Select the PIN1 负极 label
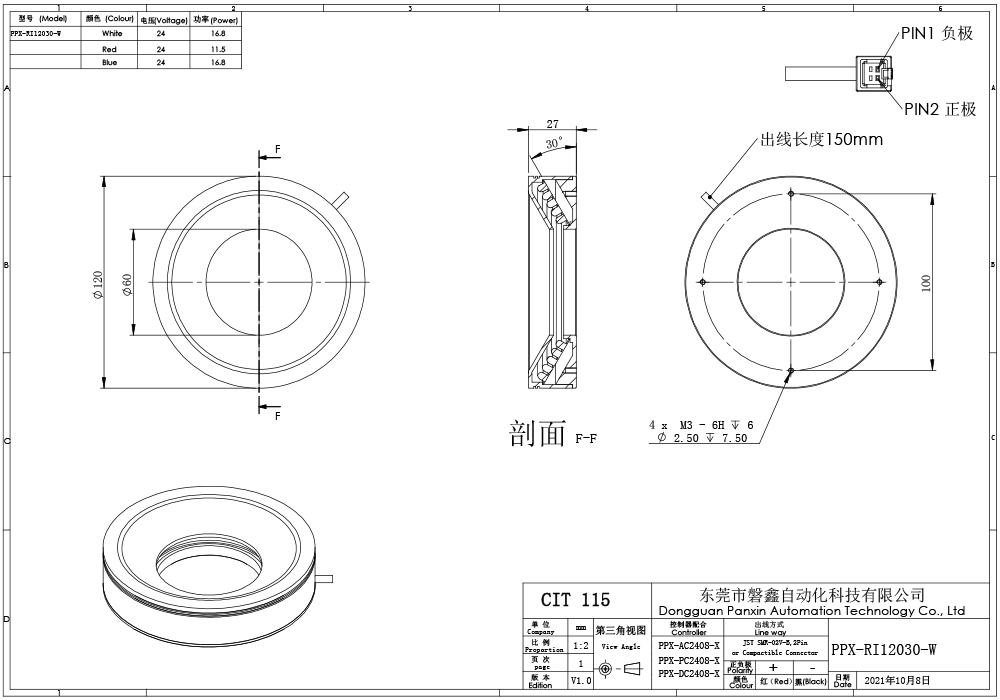1000x700 pixels. pyautogui.click(x=937, y=33)
